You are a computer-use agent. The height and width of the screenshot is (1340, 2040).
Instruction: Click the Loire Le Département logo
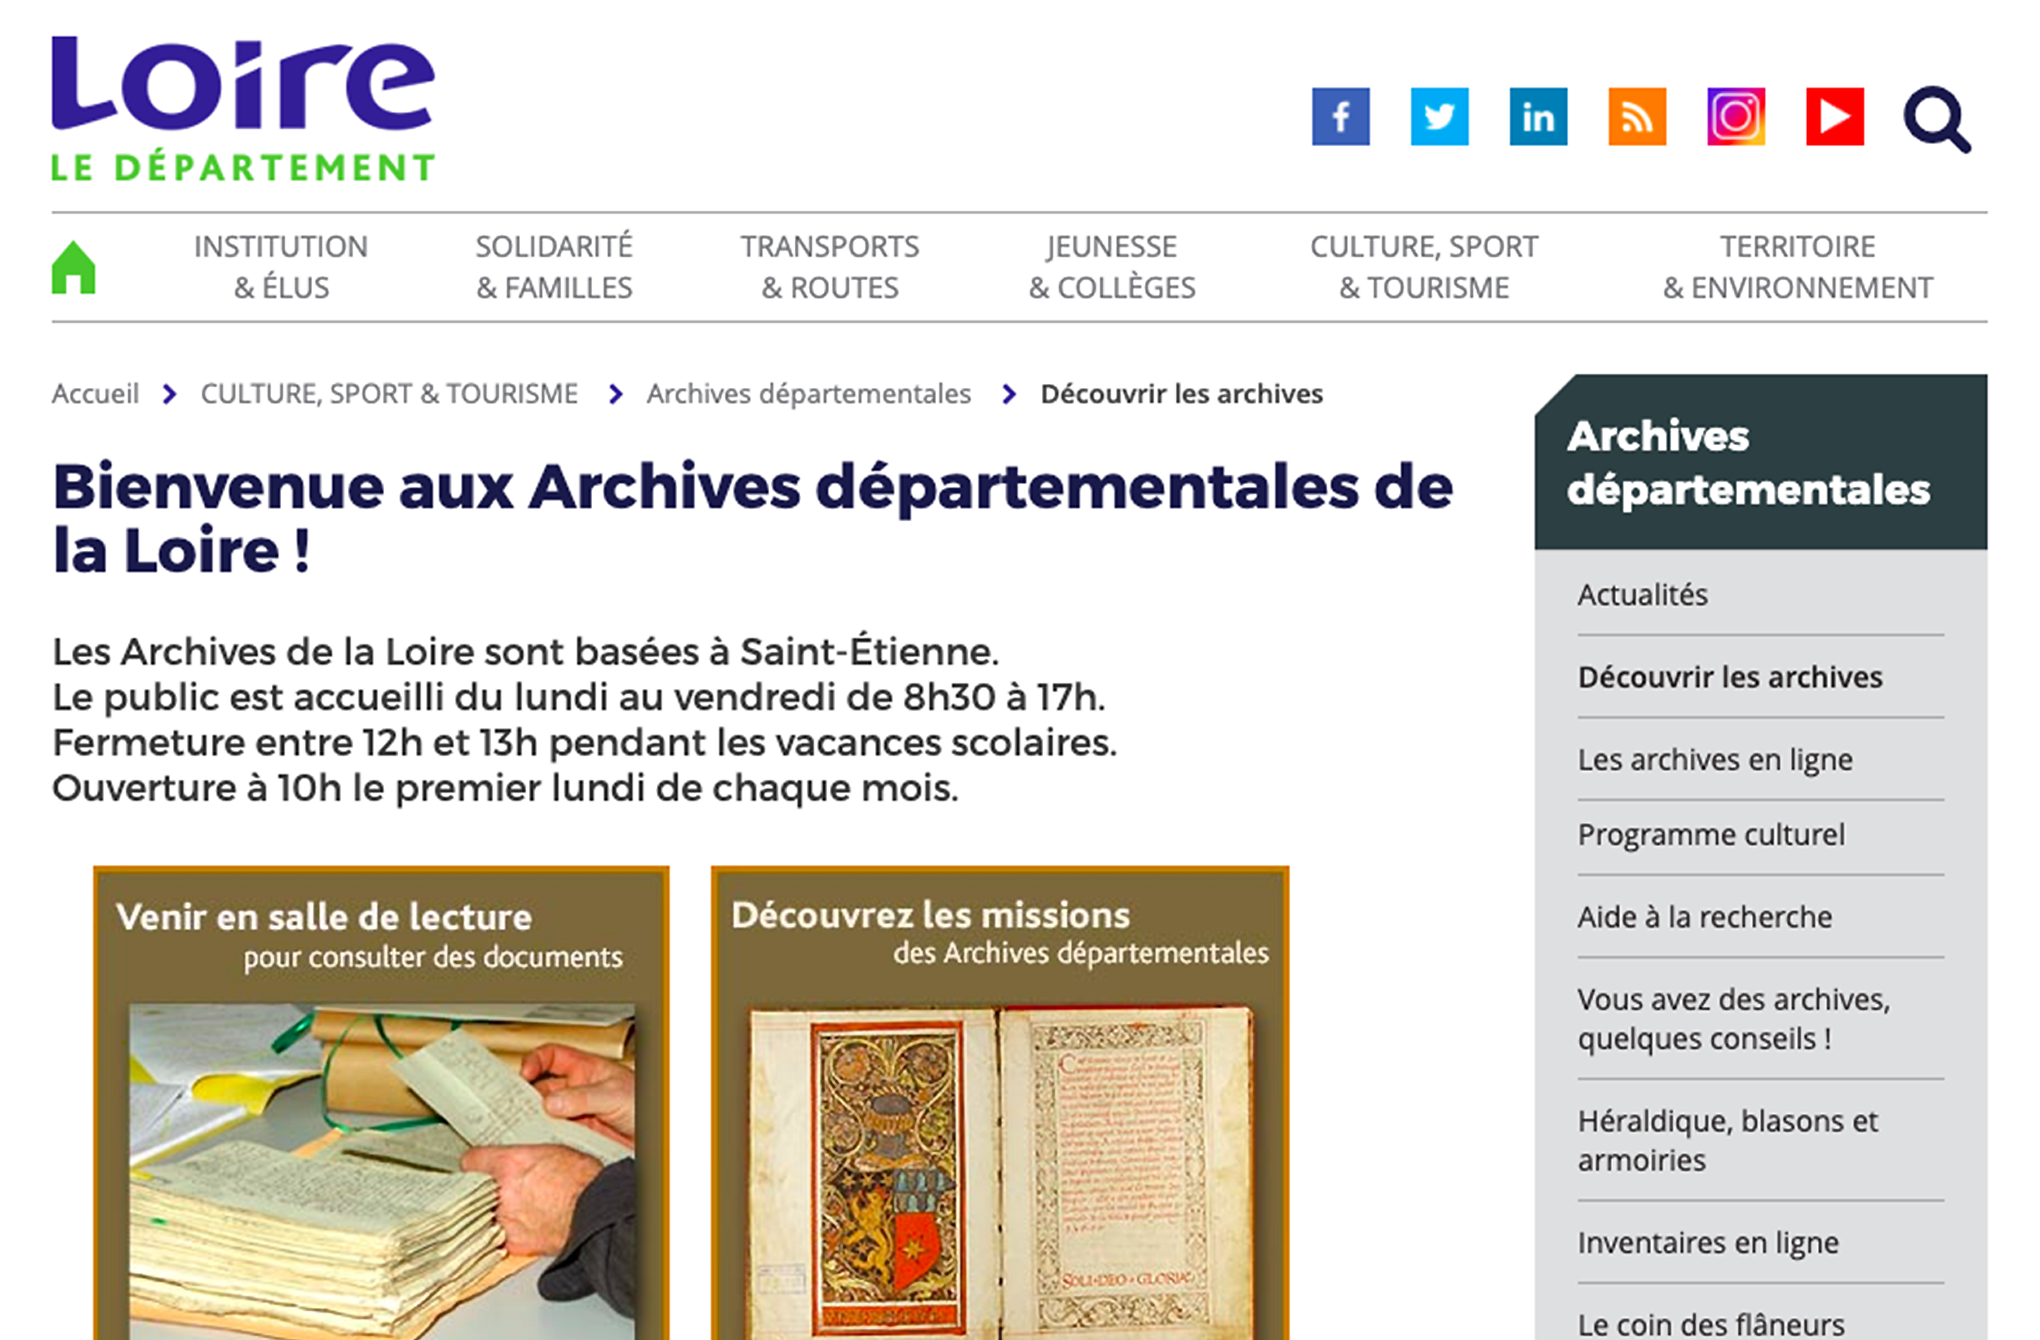243,109
